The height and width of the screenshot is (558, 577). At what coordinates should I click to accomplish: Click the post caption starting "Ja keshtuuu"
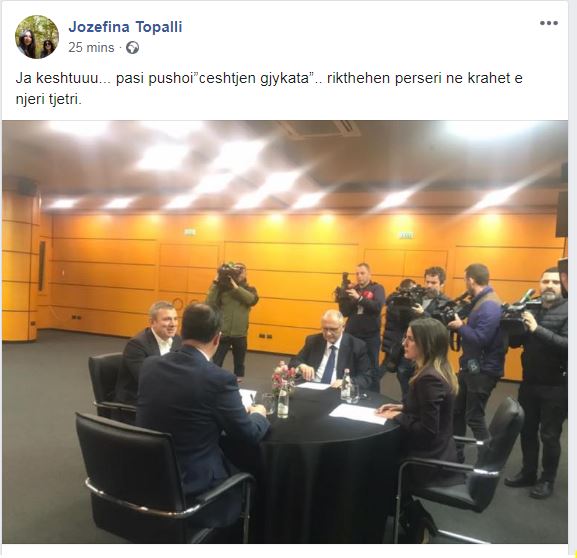pyautogui.click(x=269, y=89)
